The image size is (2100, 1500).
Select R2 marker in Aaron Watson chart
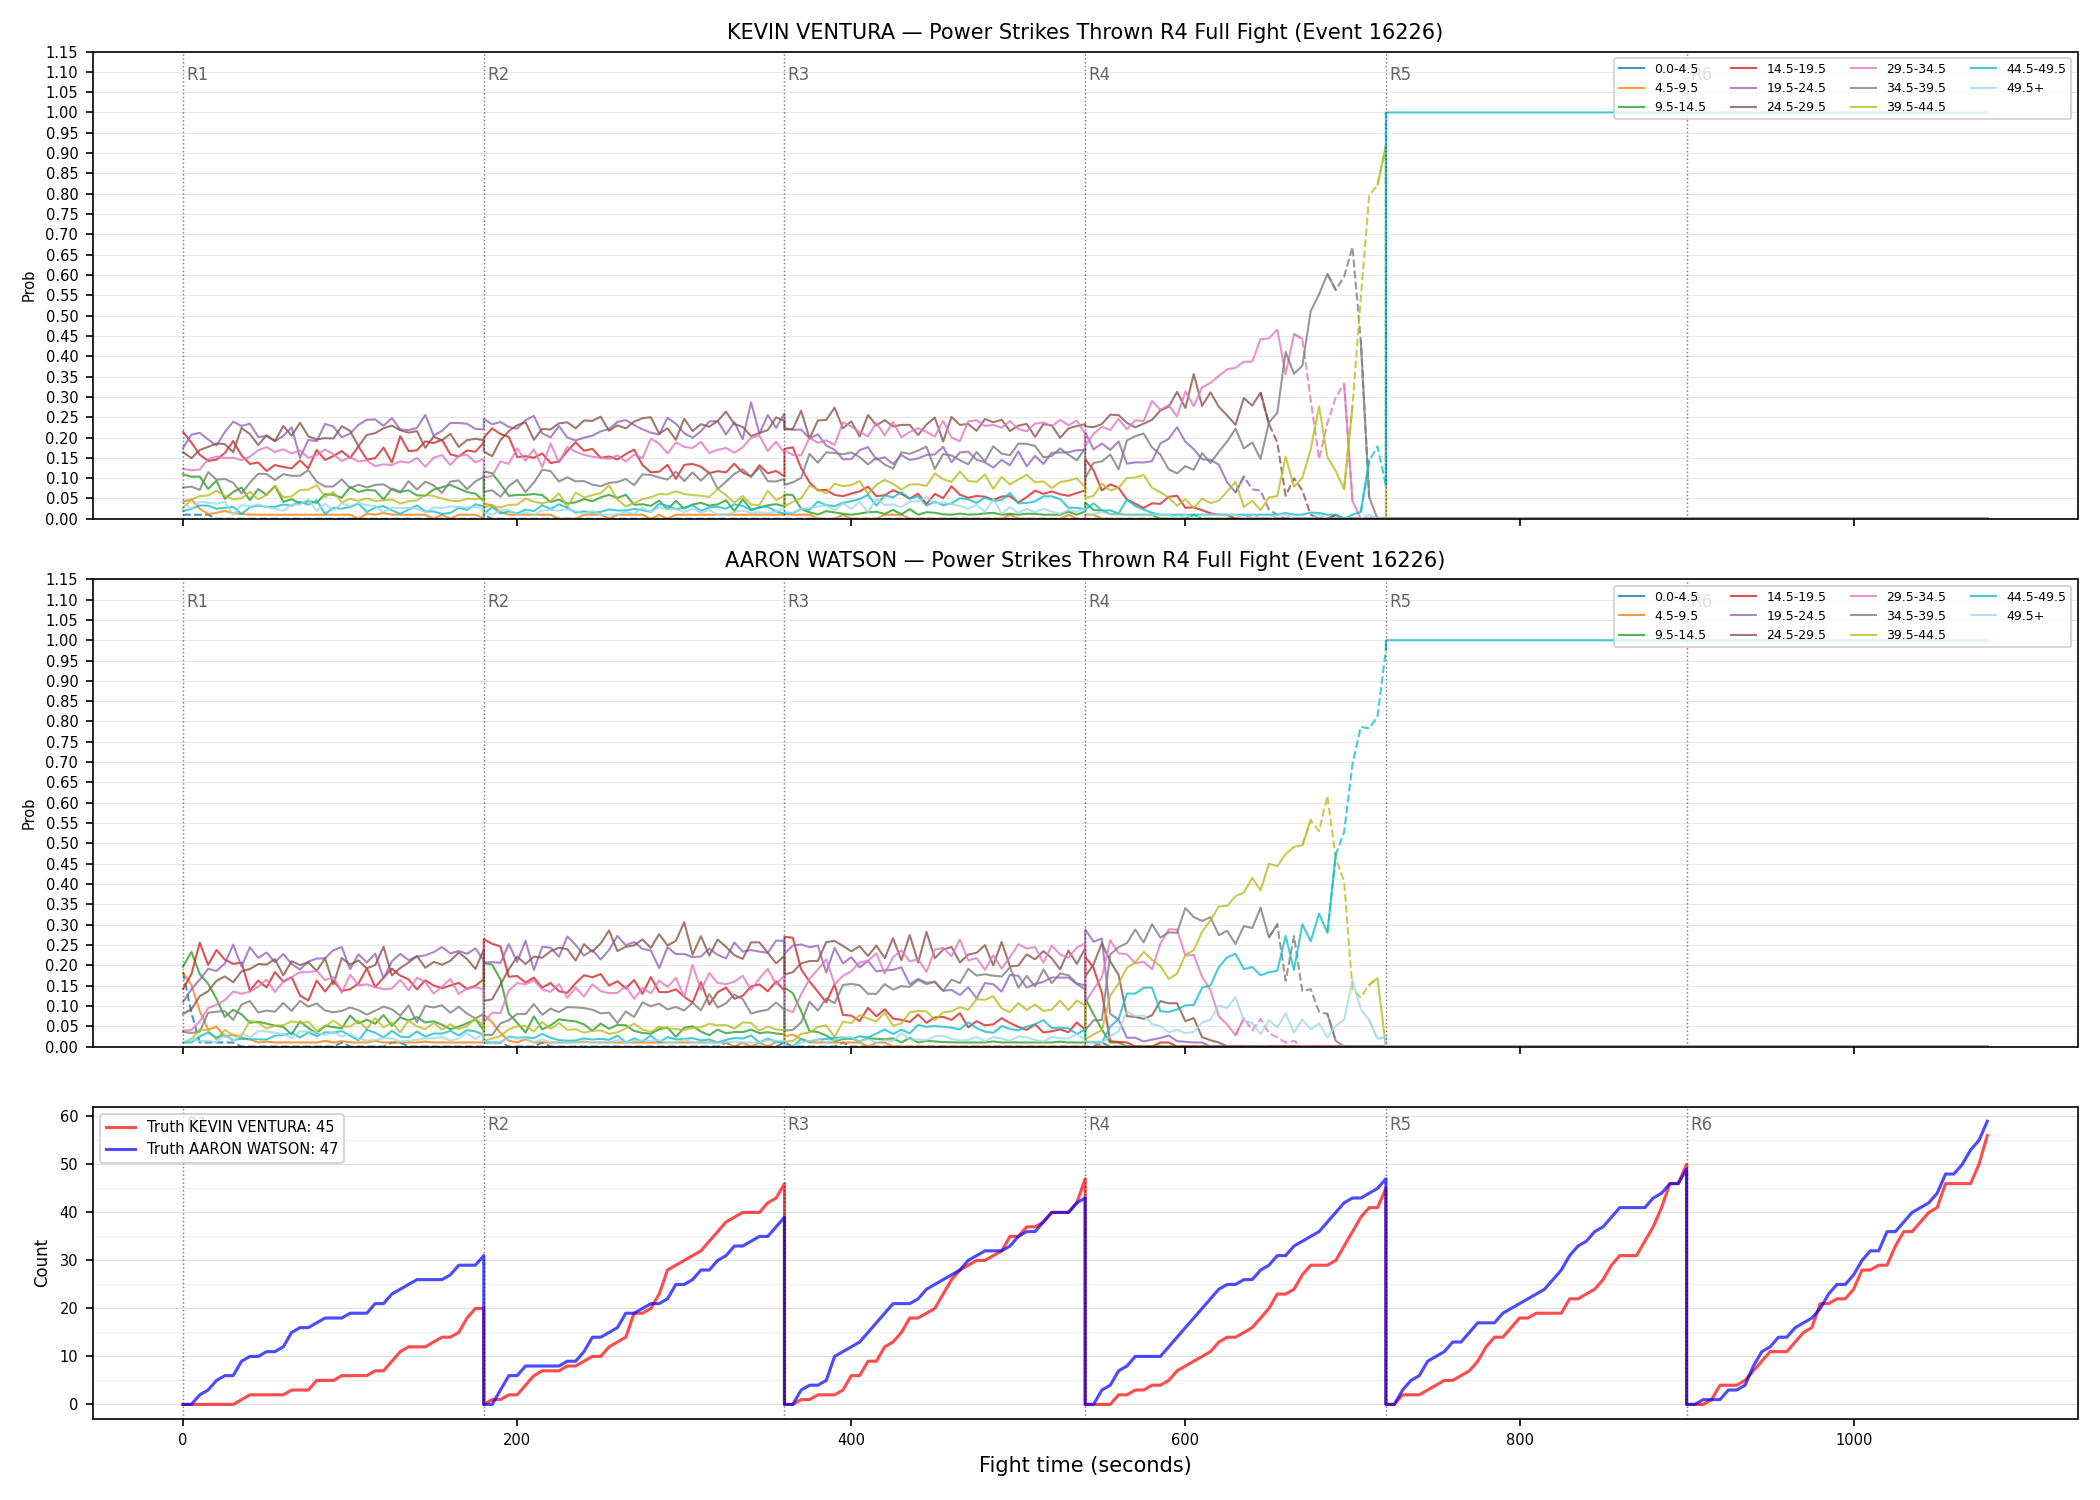point(498,601)
